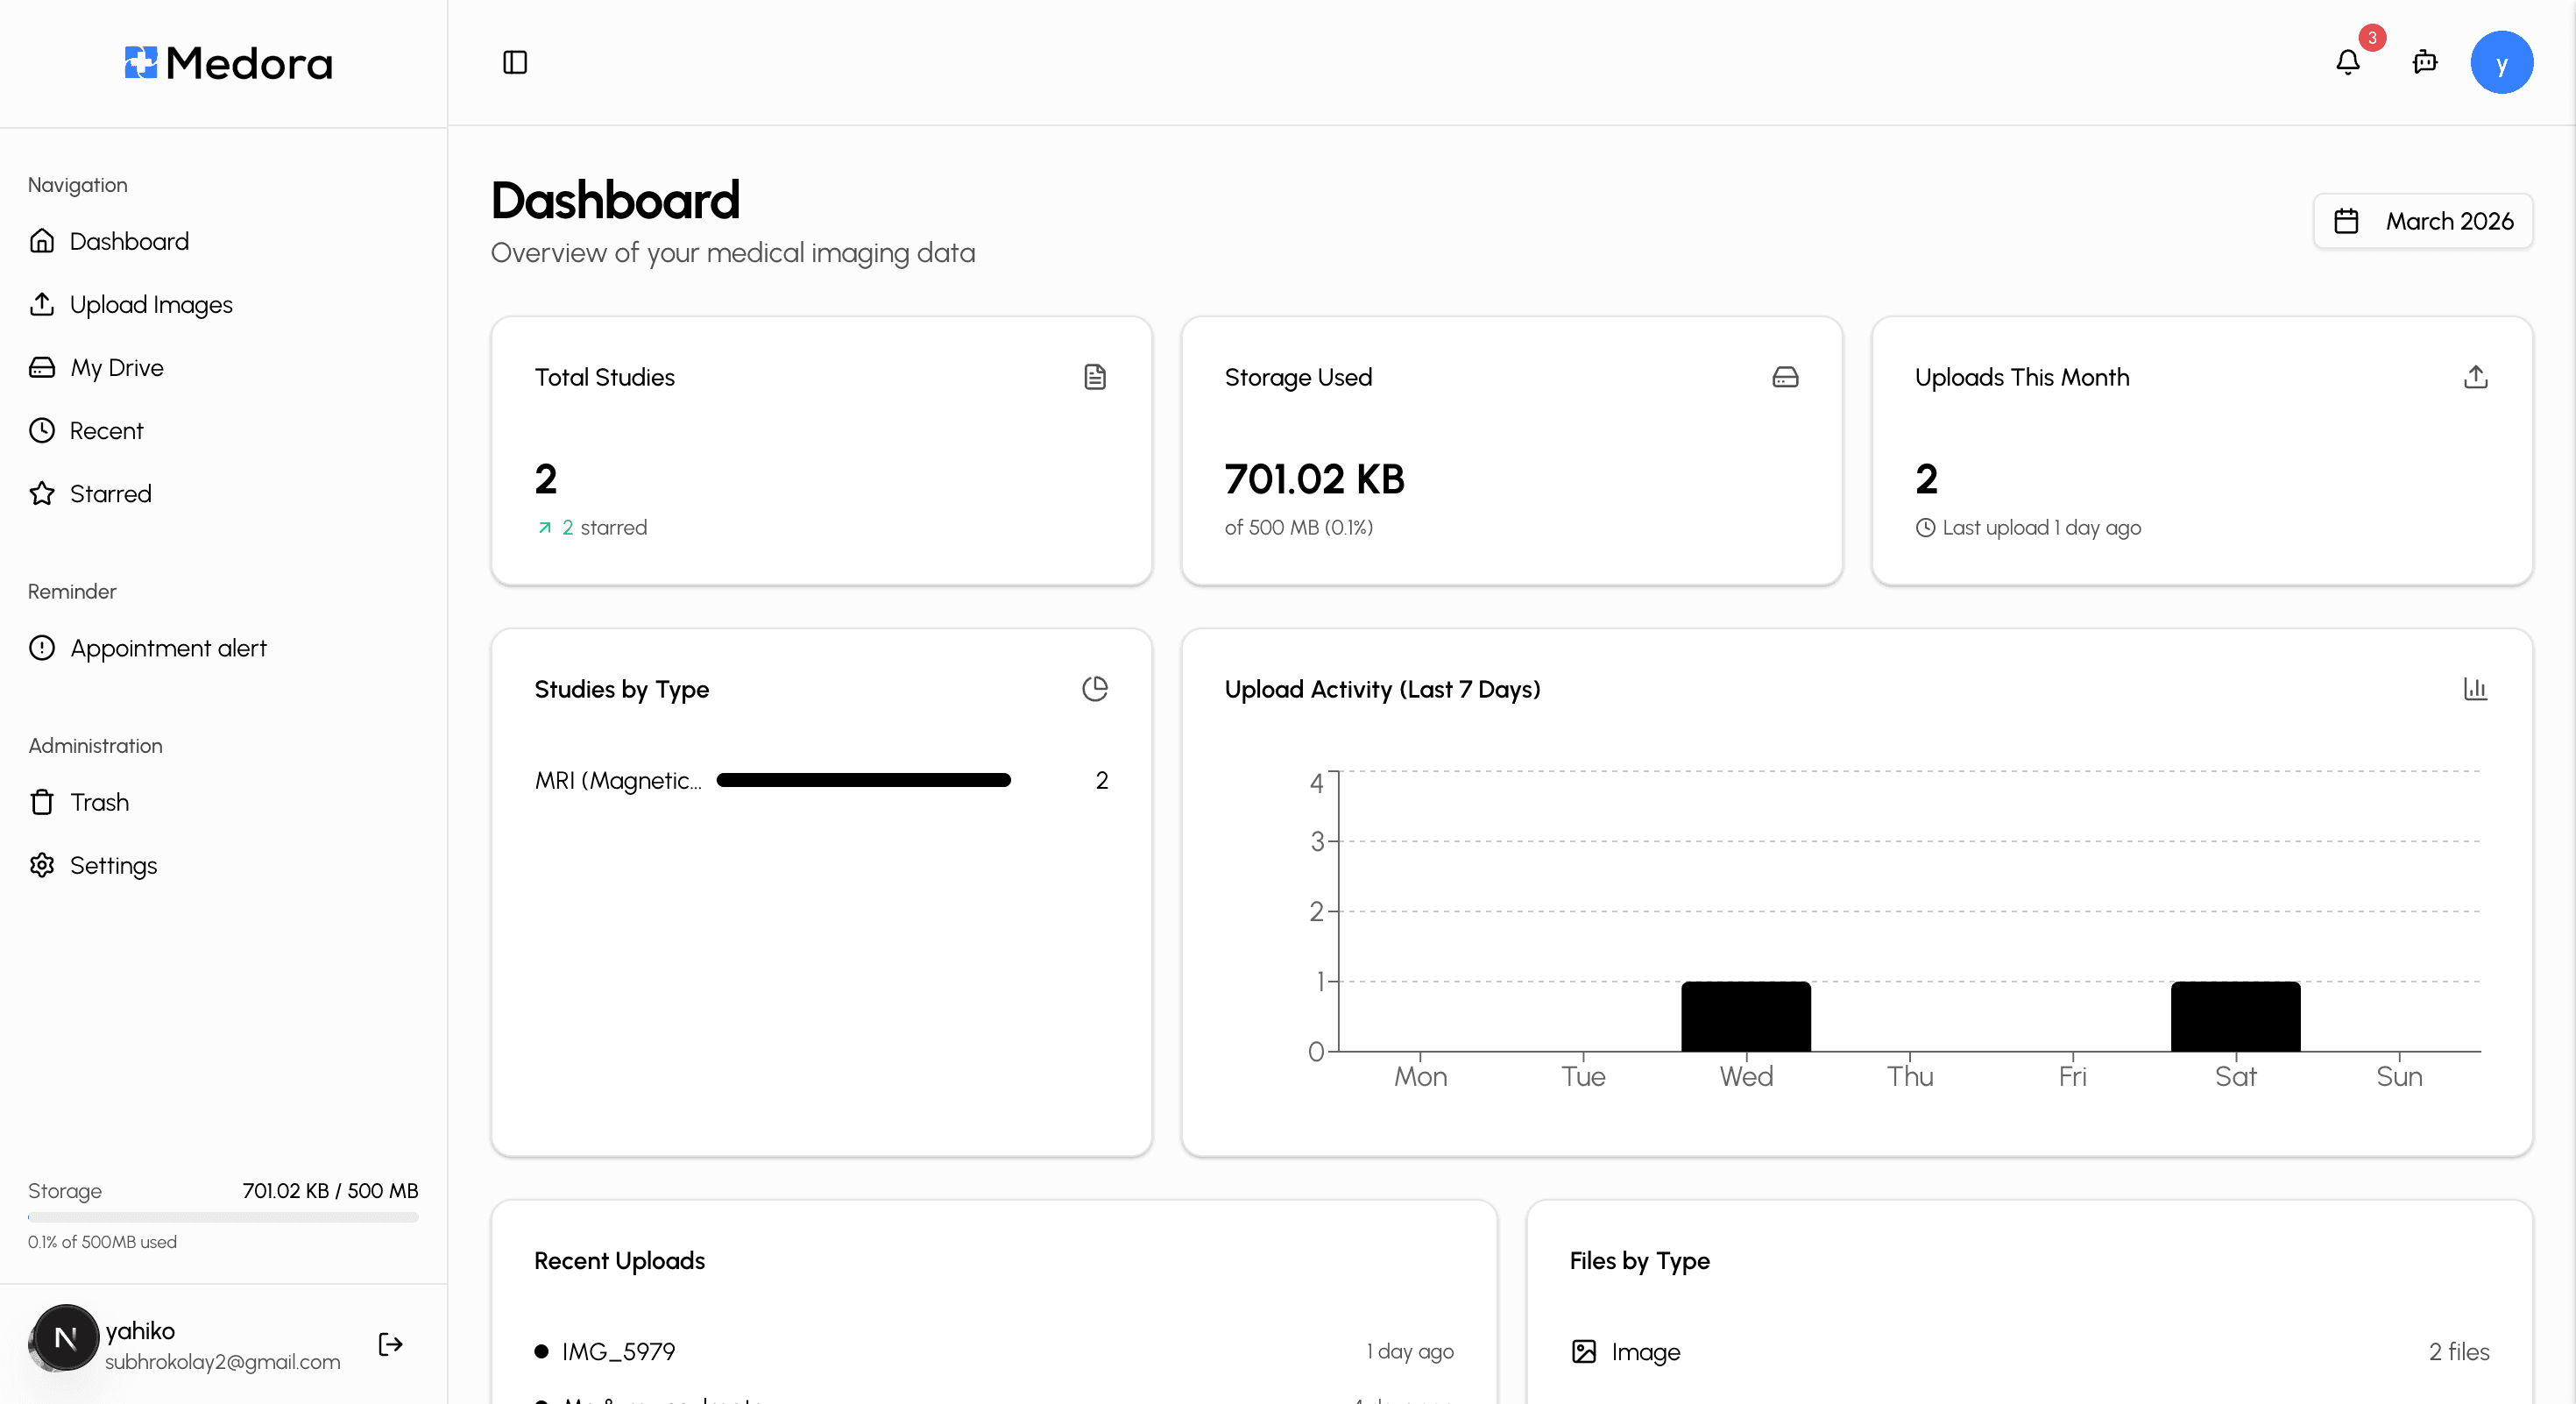Click the logout icon beside yahiko
The image size is (2576, 1404).
point(390,1344)
